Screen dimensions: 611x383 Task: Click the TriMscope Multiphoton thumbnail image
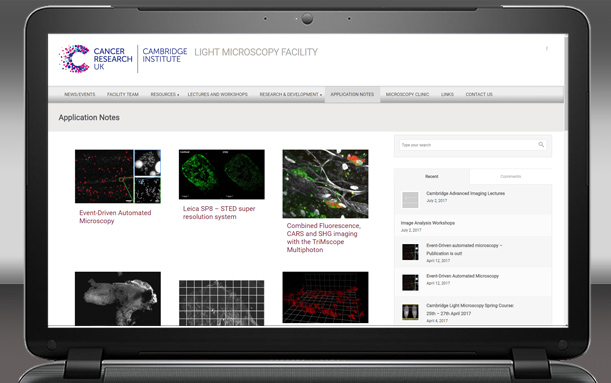(325, 184)
